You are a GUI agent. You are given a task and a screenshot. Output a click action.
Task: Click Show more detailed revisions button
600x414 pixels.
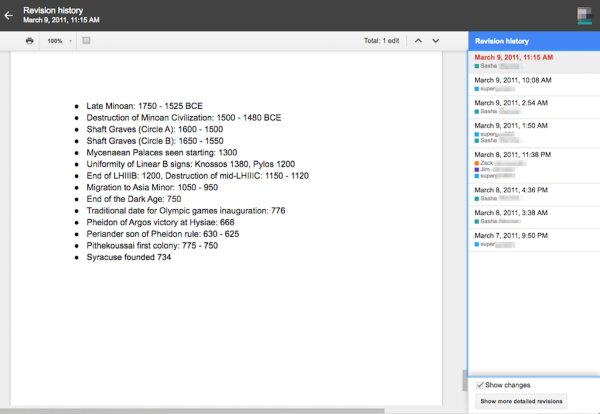click(521, 401)
